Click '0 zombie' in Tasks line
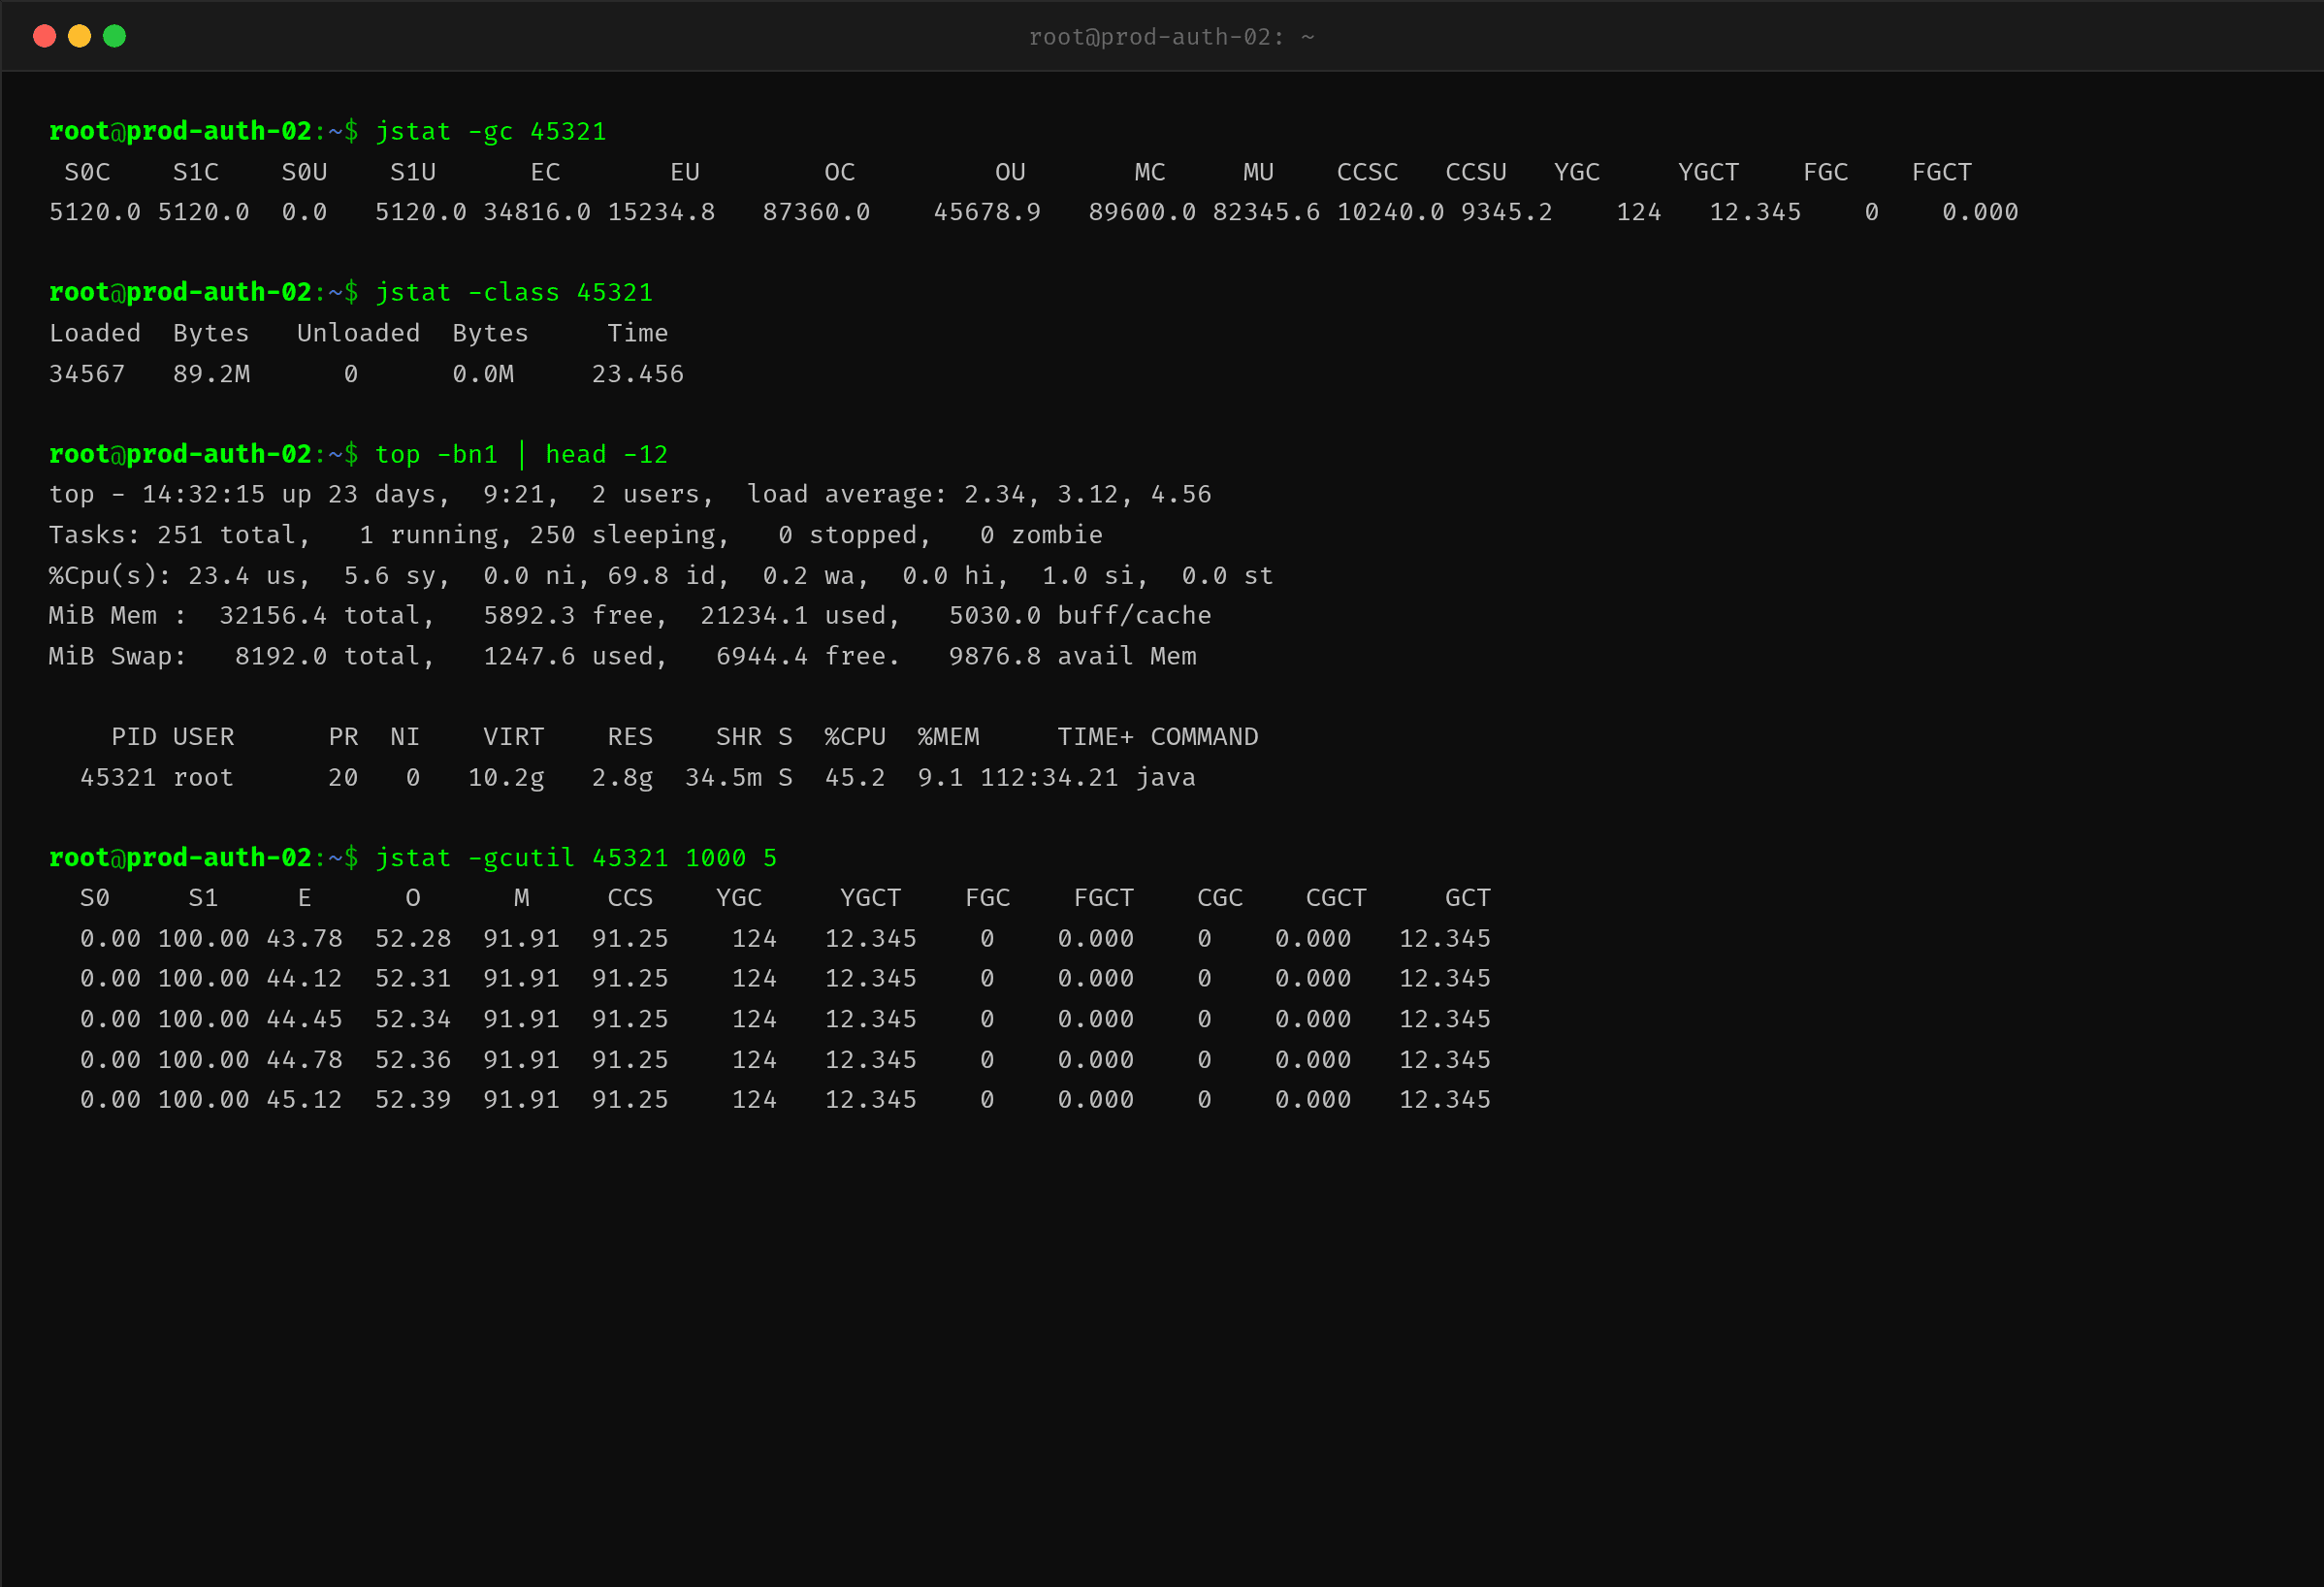Image resolution: width=2324 pixels, height=1587 pixels. 1041,535
